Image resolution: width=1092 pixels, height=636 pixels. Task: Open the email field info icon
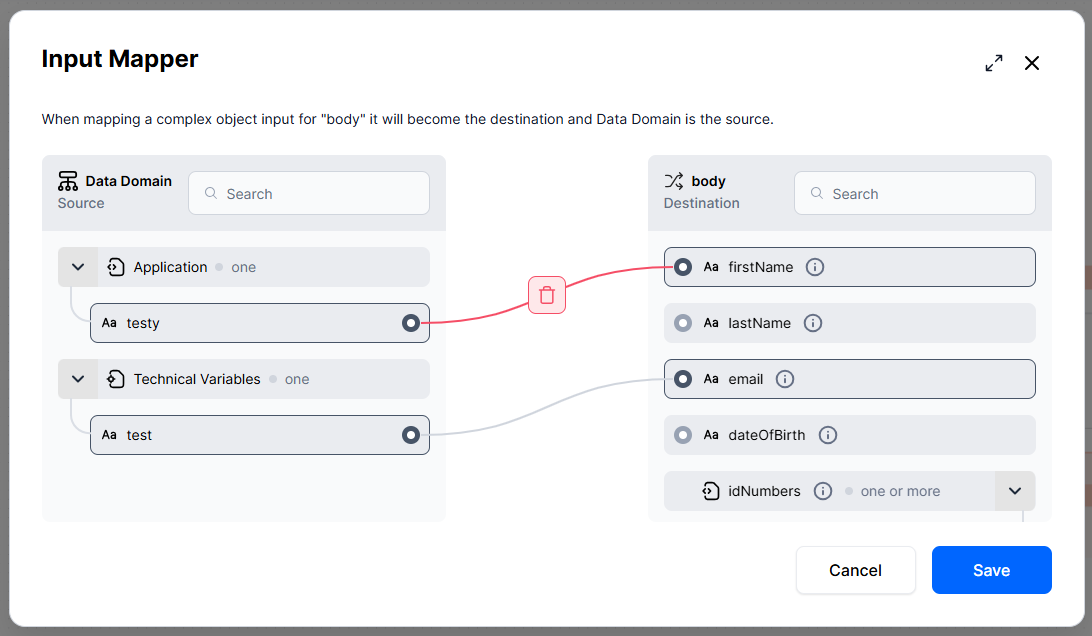pos(785,379)
